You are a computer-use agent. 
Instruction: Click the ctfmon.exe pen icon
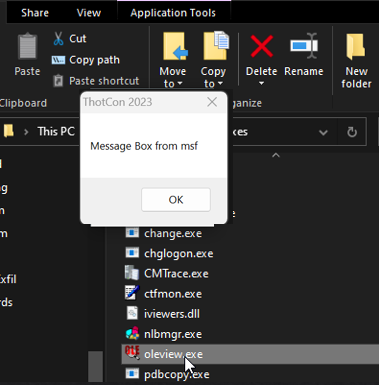[x=132, y=293]
